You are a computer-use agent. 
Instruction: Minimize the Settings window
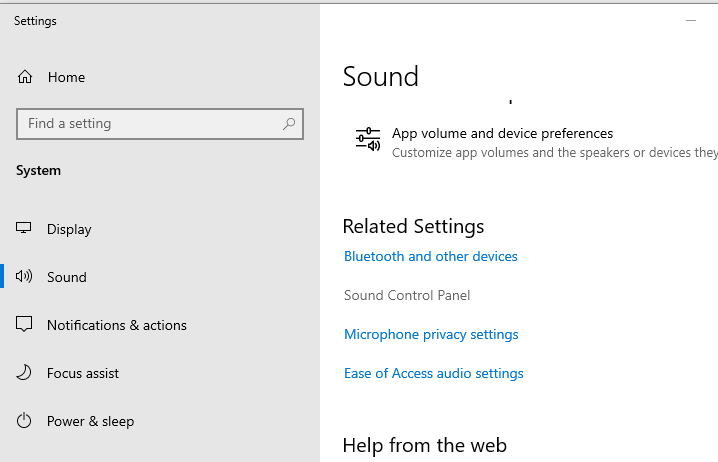pyautogui.click(x=691, y=21)
